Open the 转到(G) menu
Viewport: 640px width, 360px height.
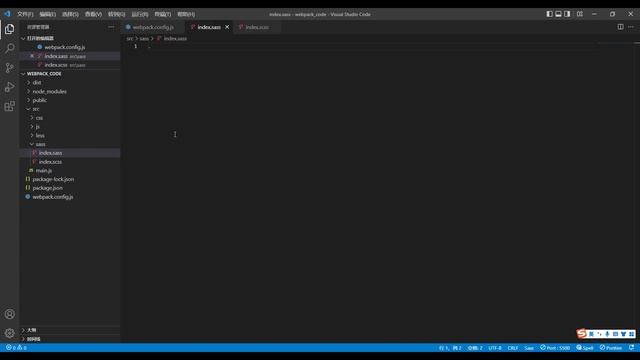(116, 14)
